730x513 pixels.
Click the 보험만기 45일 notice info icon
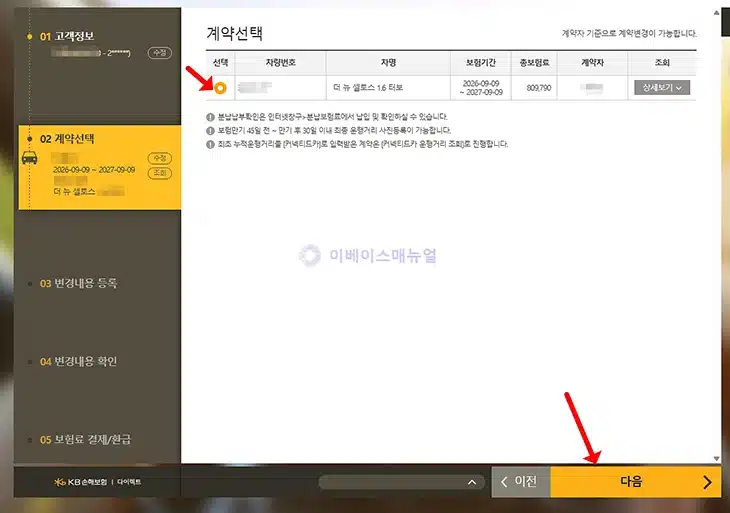click(210, 130)
